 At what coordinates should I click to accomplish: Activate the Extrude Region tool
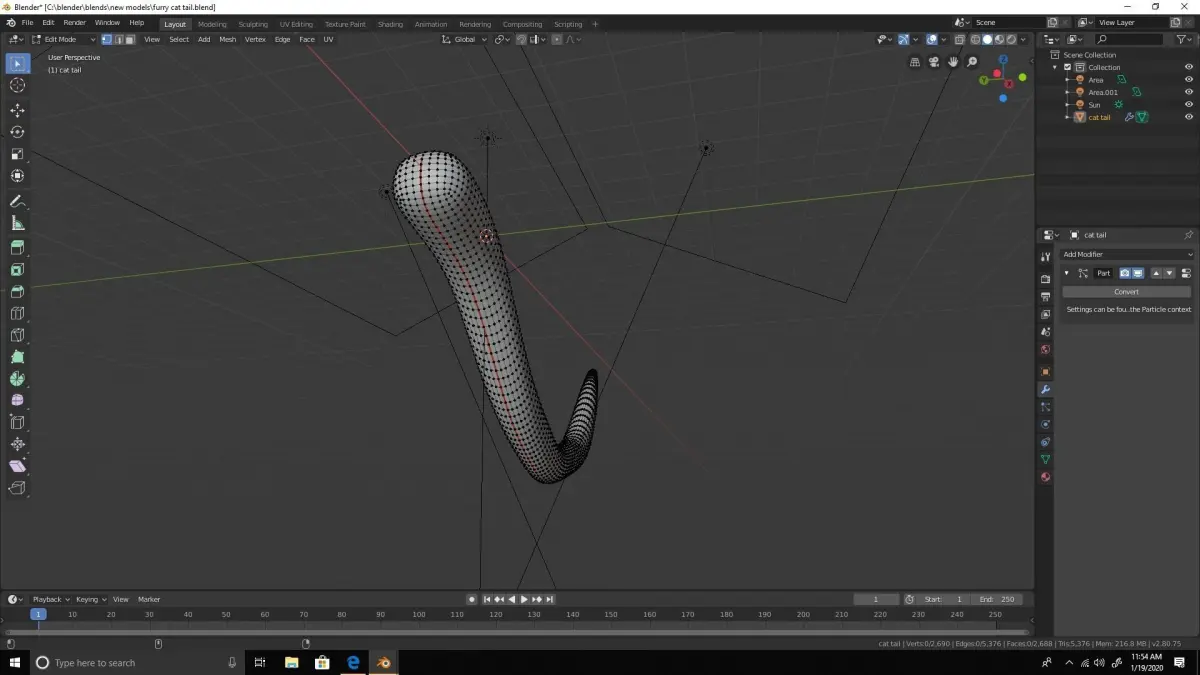[17, 247]
